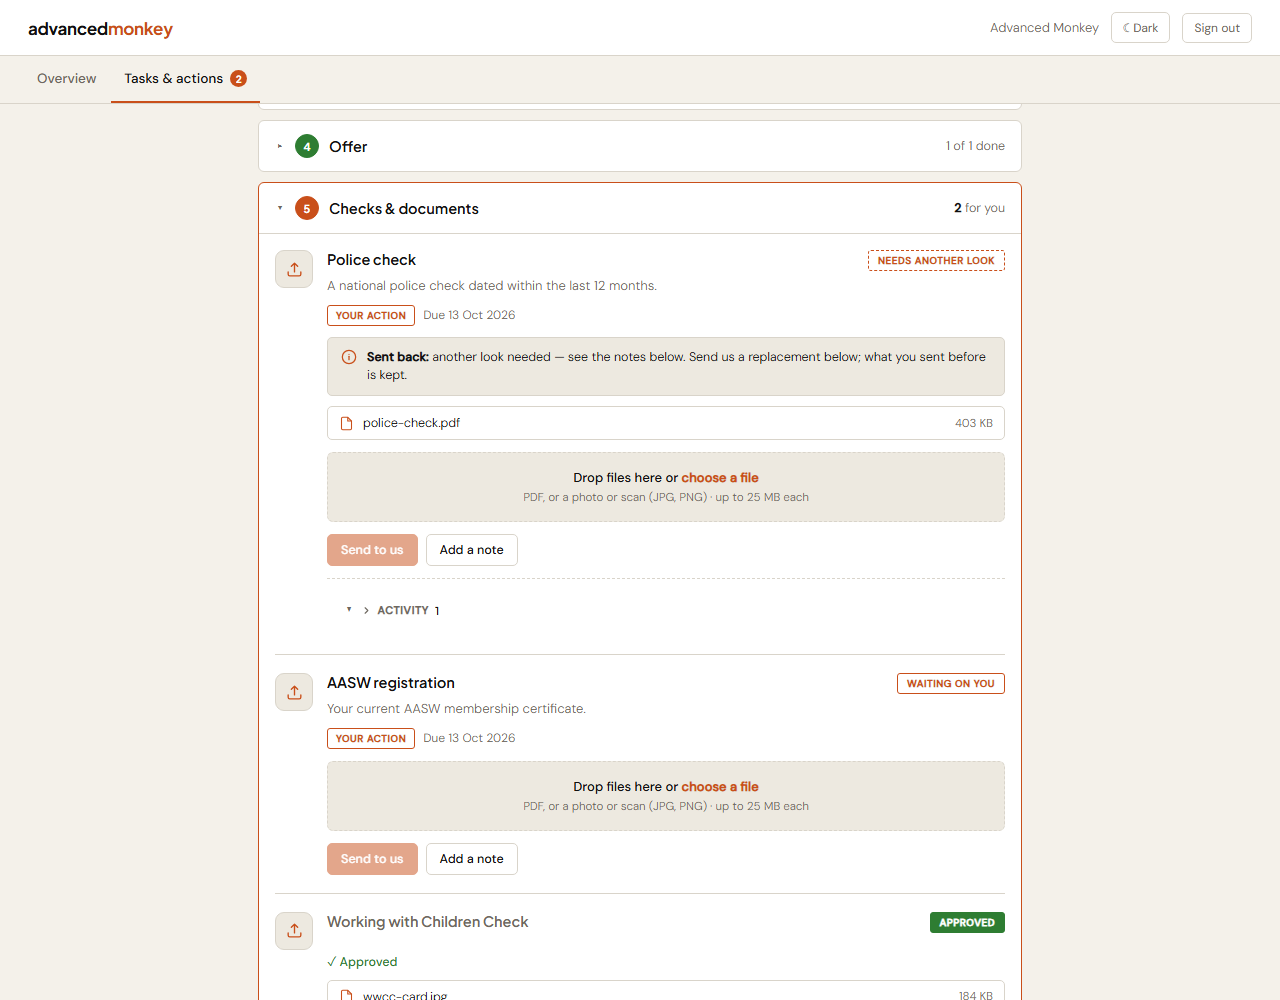Click the '403 KB' file size
The width and height of the screenshot is (1280, 1000).
pos(974,423)
